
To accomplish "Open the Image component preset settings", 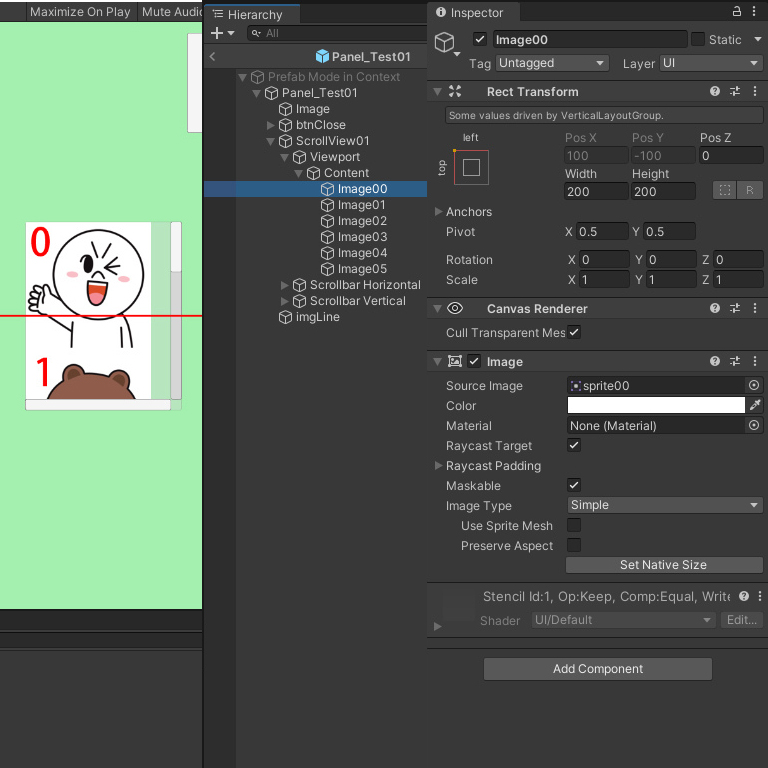I will (x=735, y=361).
